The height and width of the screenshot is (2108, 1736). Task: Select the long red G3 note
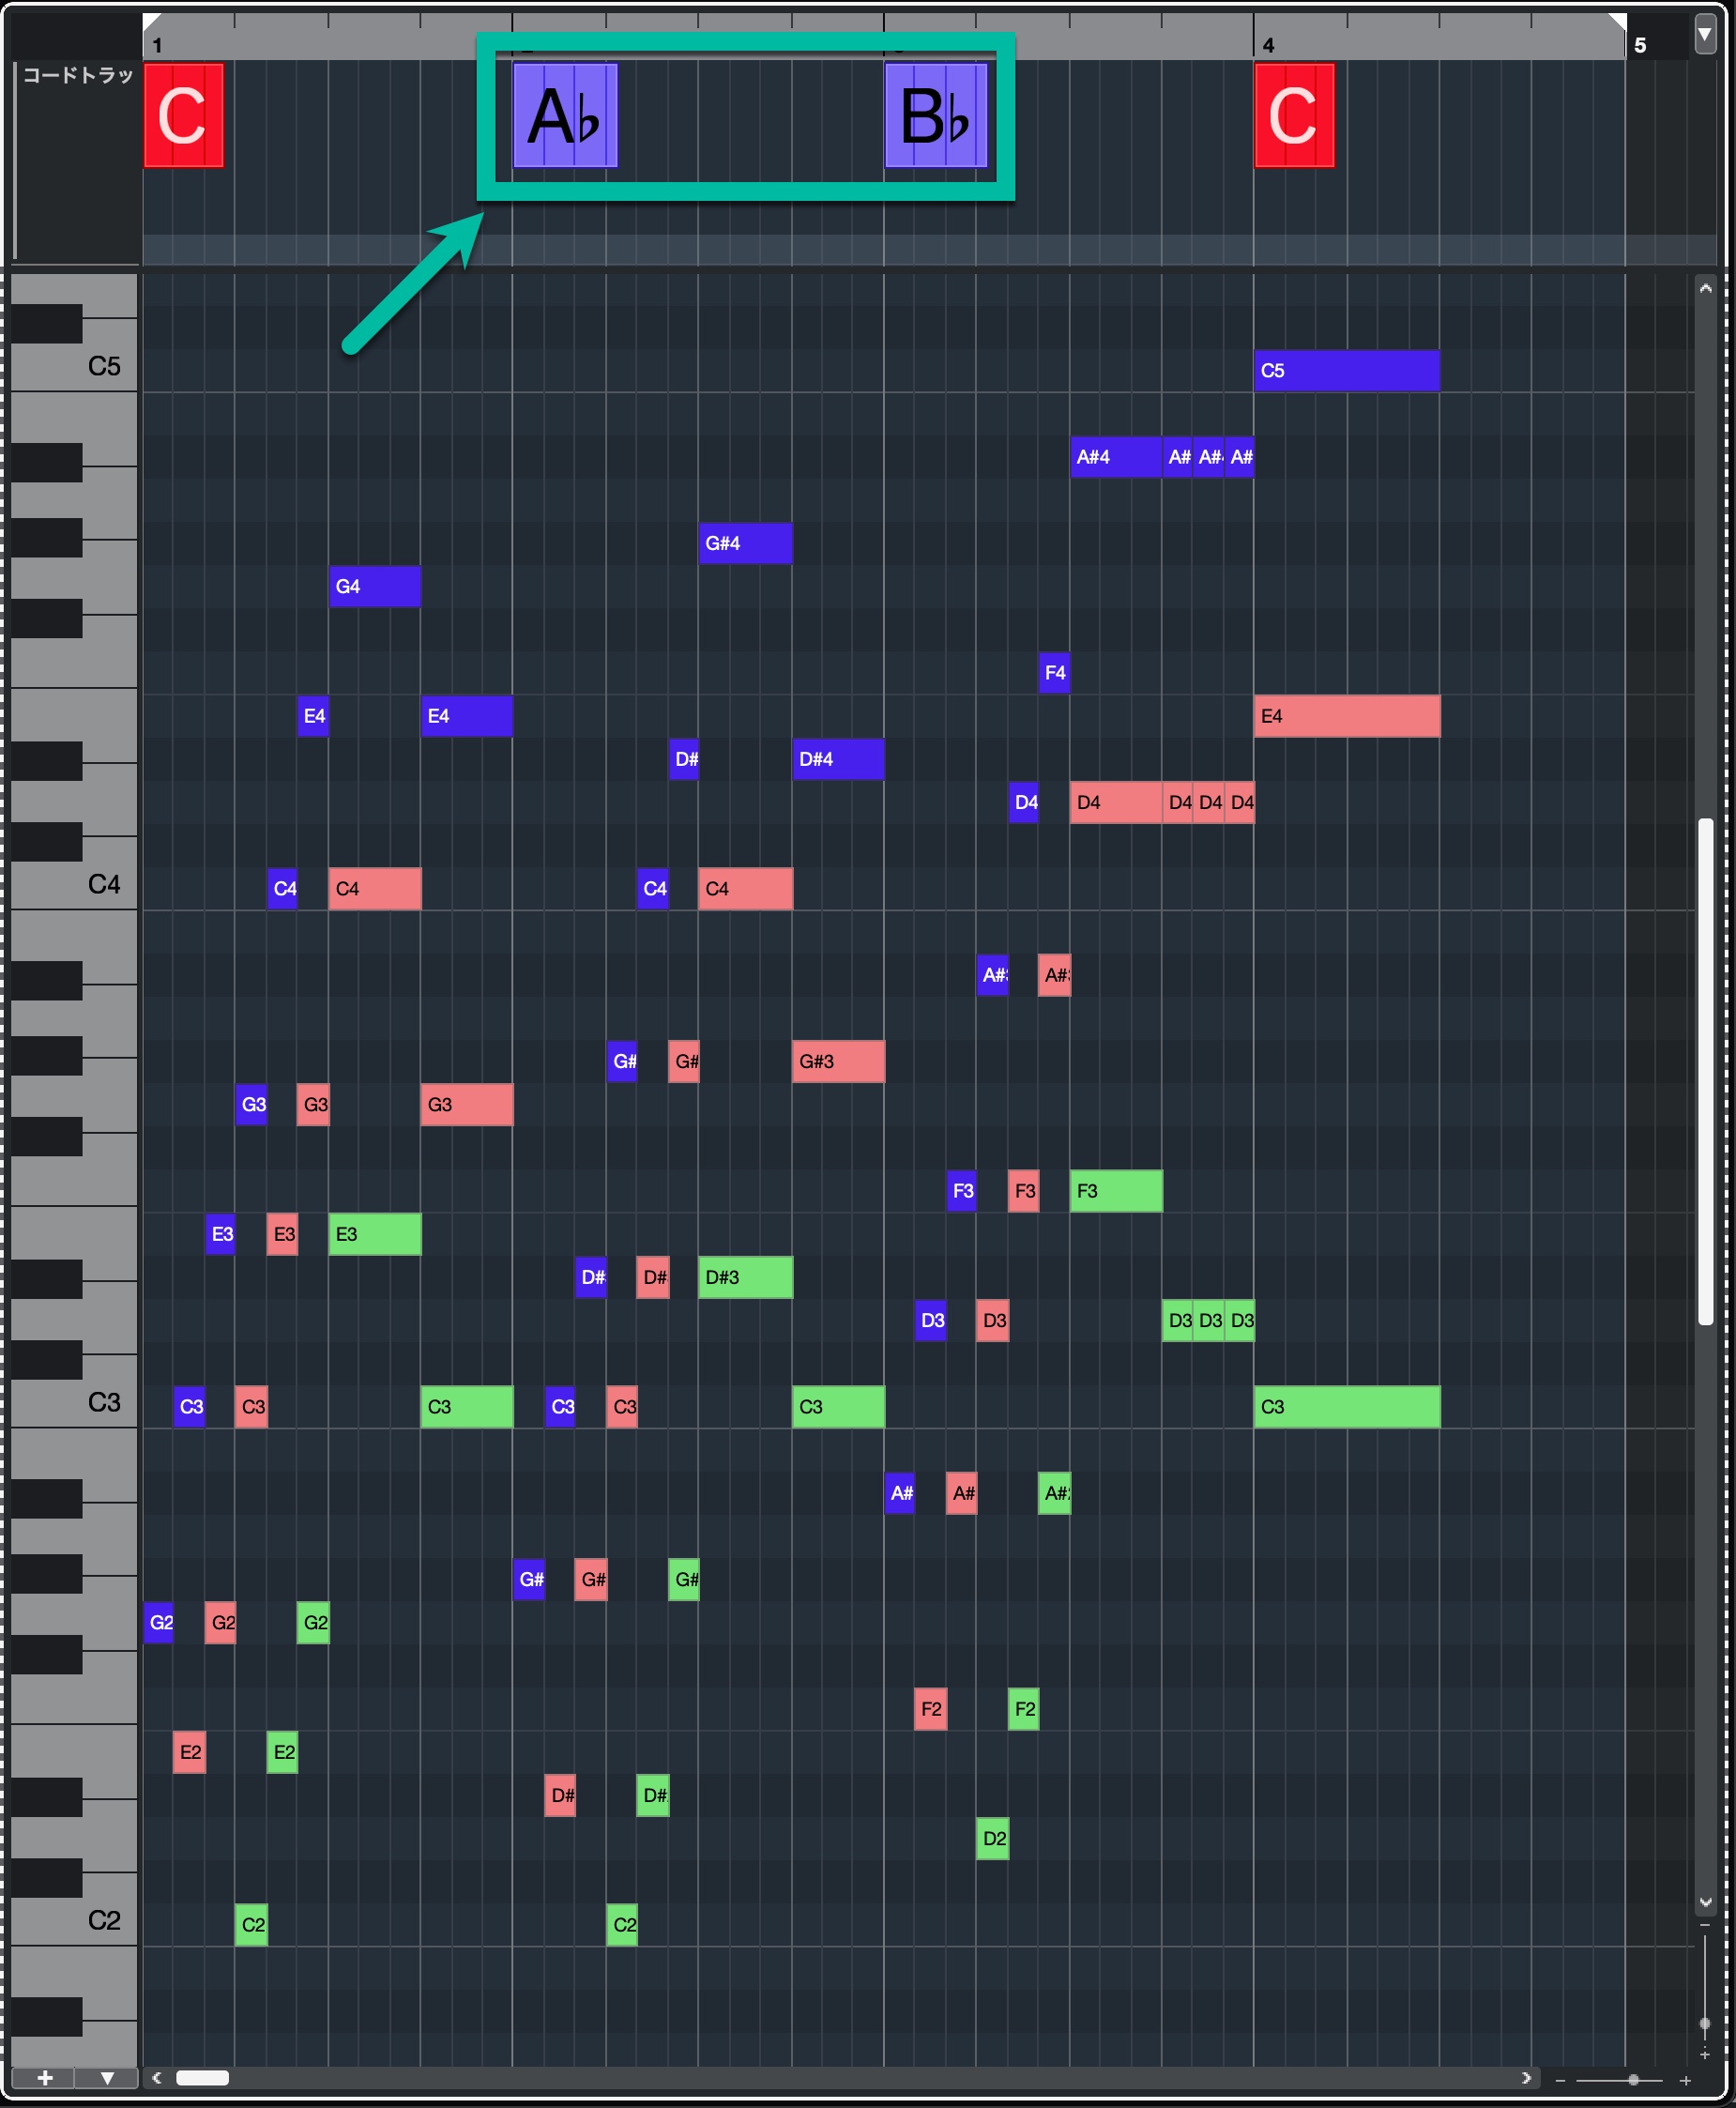click(467, 1104)
